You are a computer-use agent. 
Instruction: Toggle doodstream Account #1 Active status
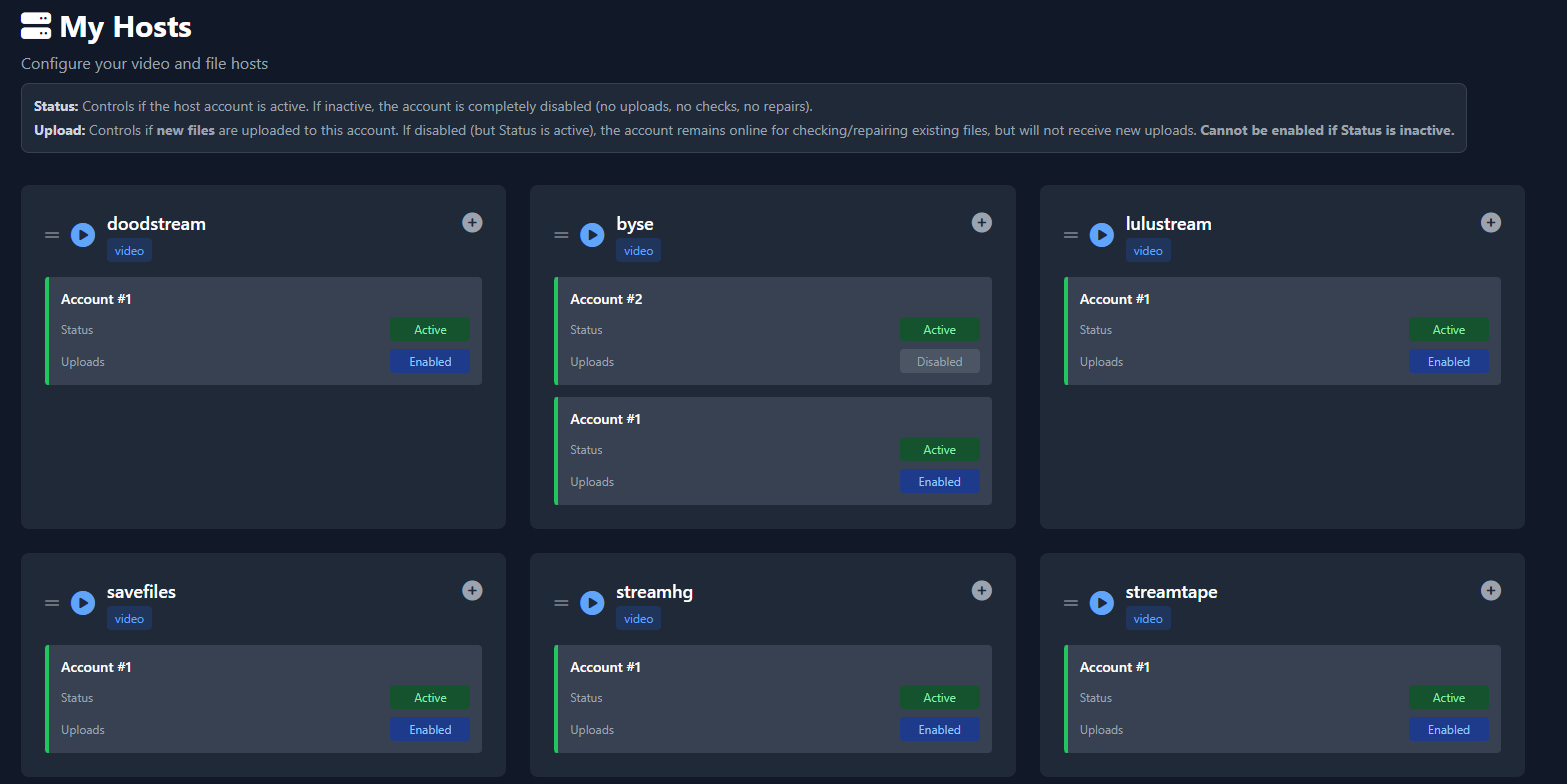coord(430,330)
